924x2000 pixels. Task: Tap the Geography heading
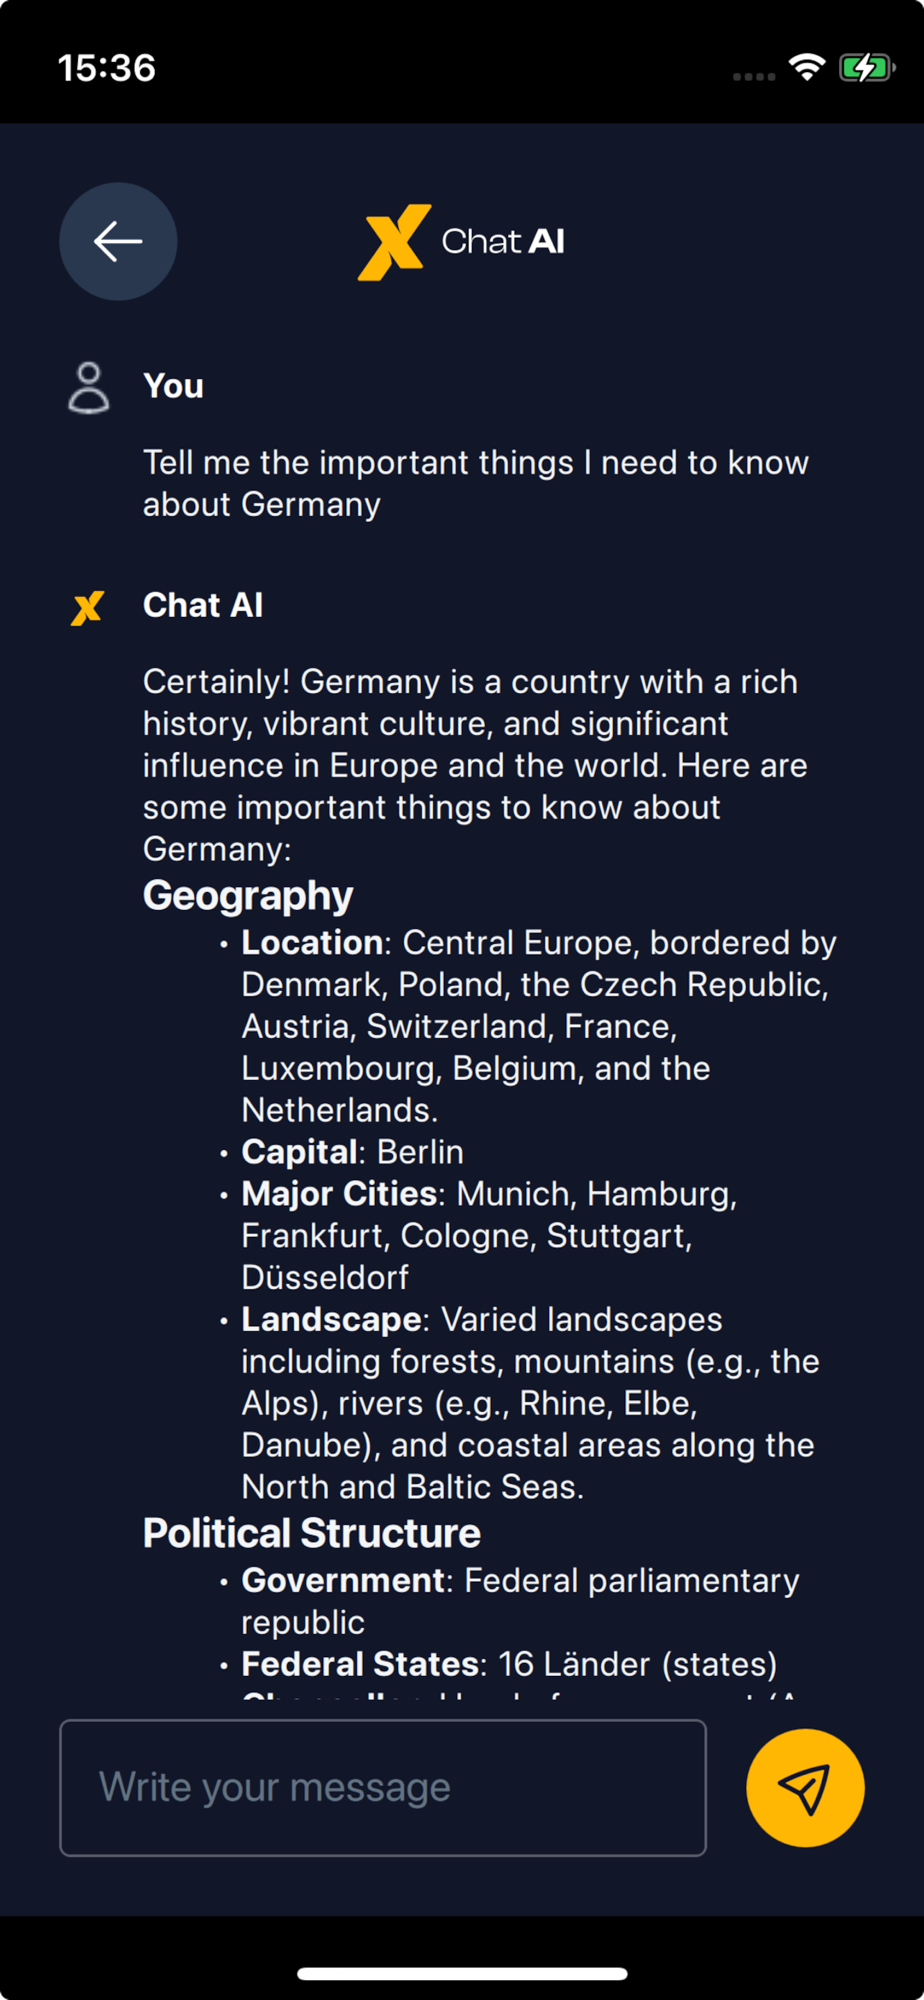pos(248,895)
